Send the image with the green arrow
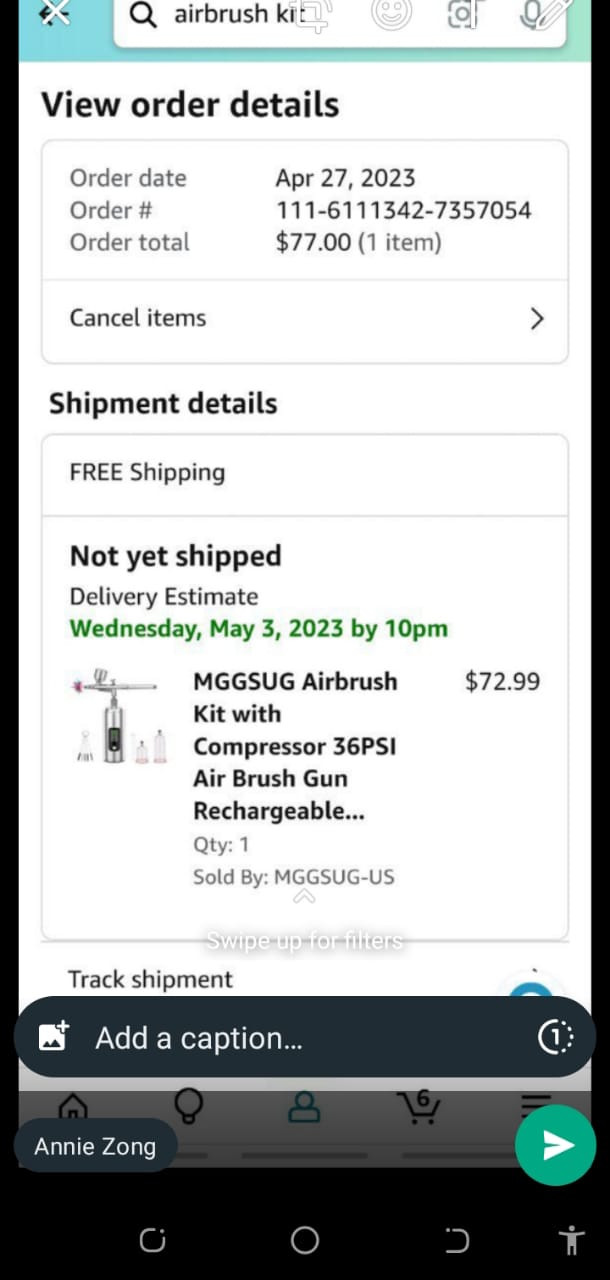Viewport: 610px width, 1280px height. (556, 1145)
